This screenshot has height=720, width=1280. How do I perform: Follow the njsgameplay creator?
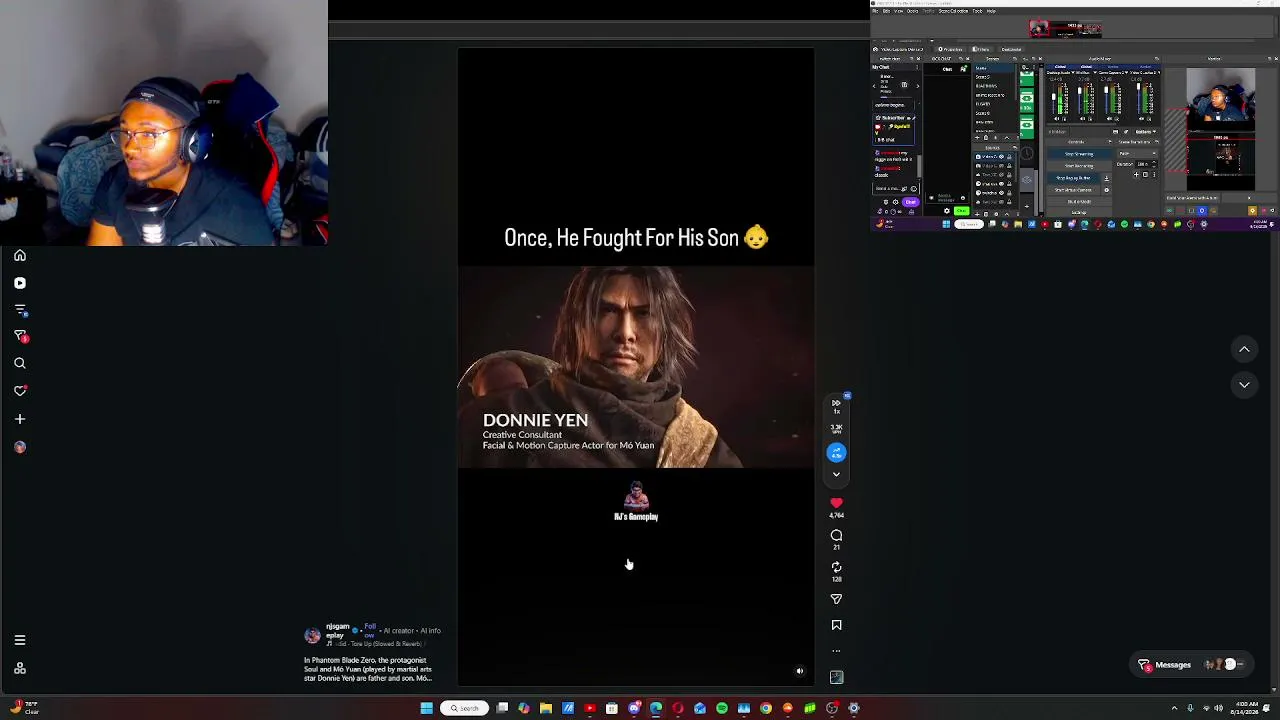click(370, 631)
